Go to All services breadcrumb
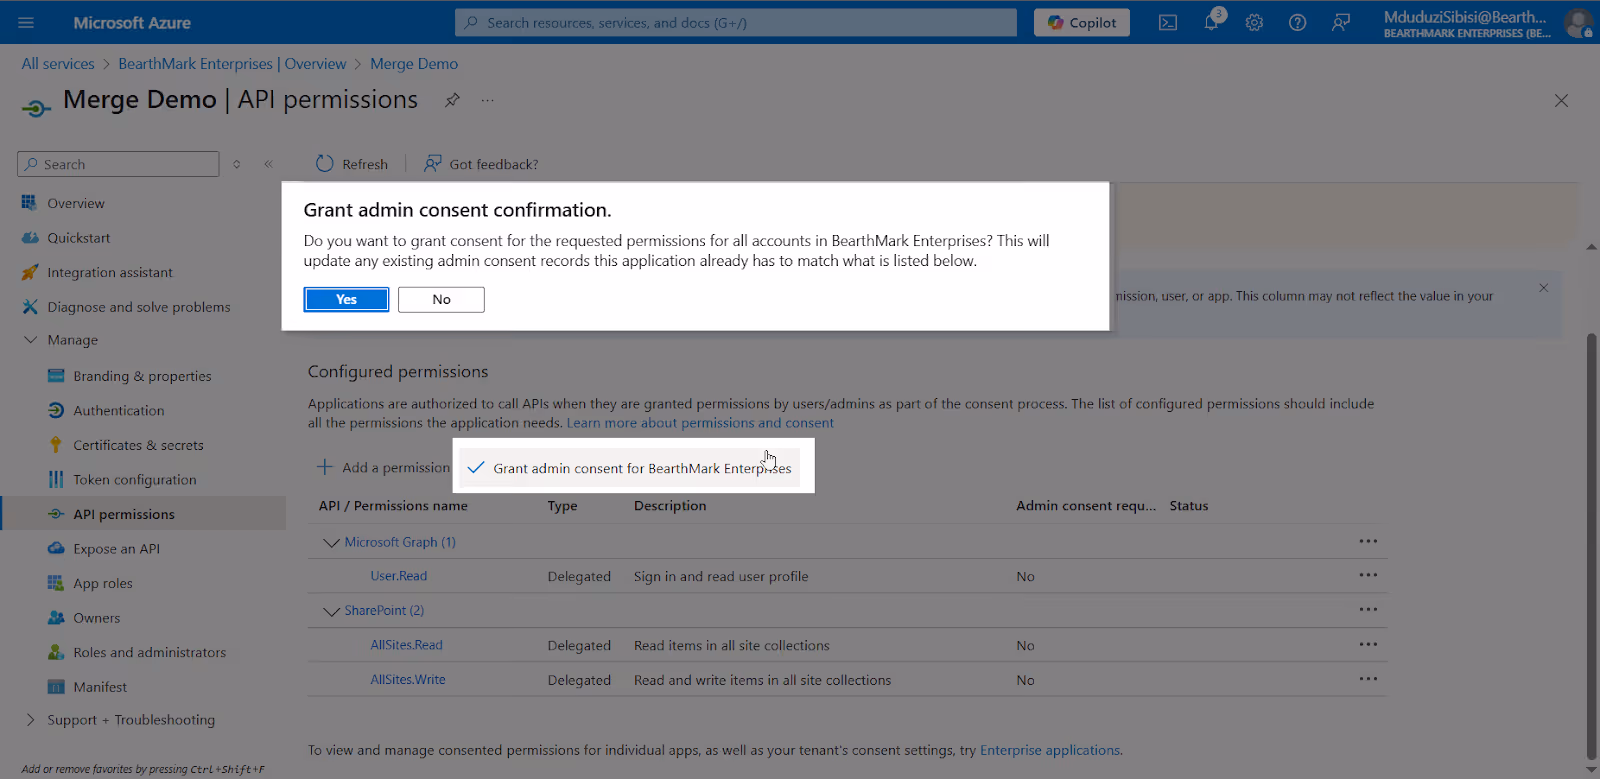Image resolution: width=1600 pixels, height=779 pixels. [58, 64]
